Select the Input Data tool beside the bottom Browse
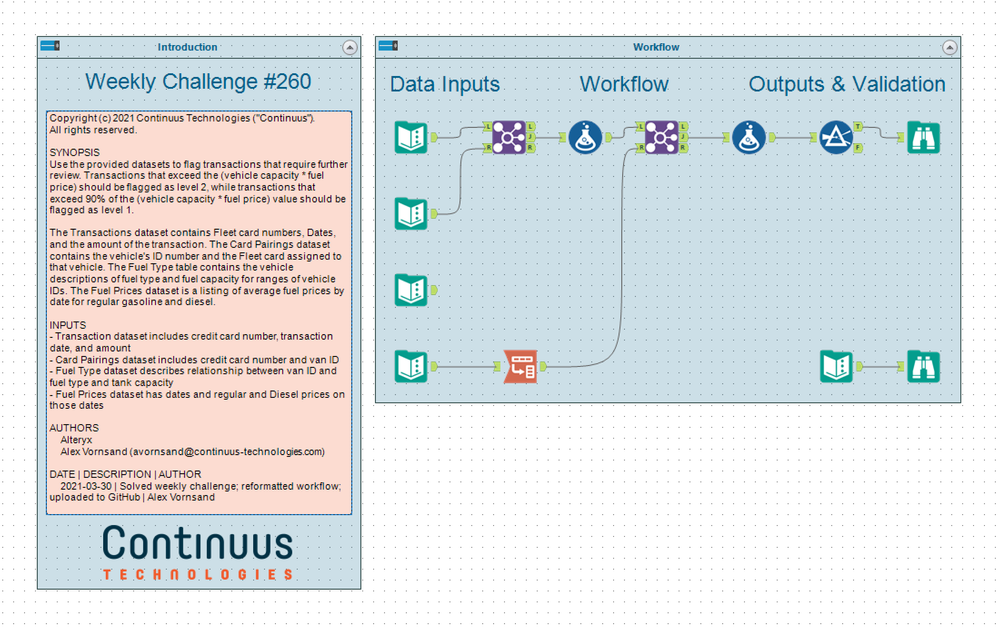This screenshot has height=627, width=999. 836,367
